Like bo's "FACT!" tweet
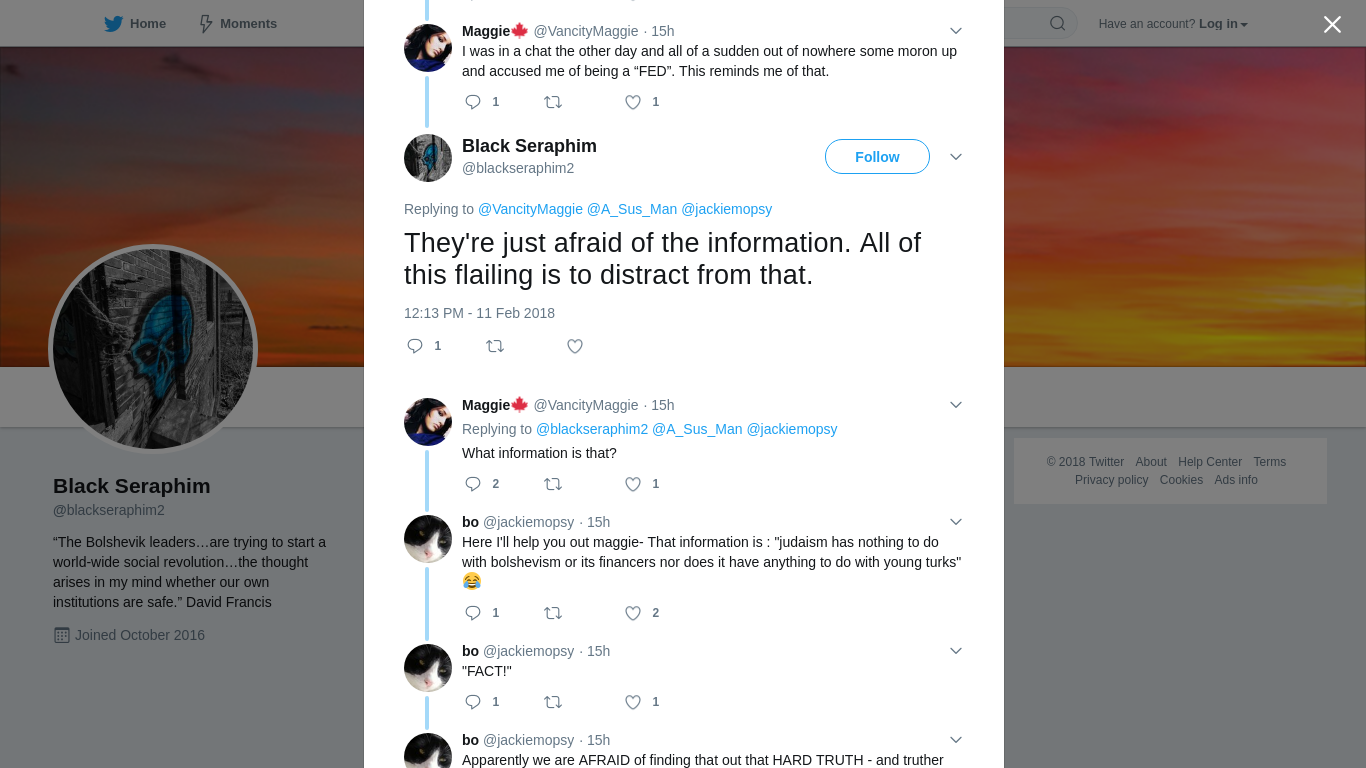The width and height of the screenshot is (1366, 768). coord(633,702)
